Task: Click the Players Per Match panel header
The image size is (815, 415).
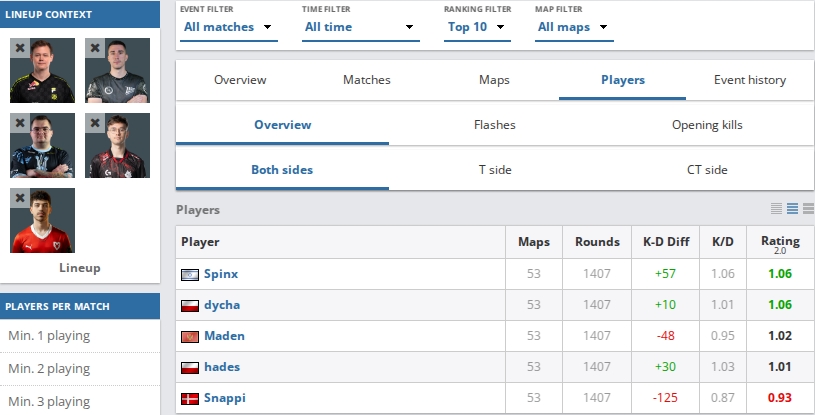Action: pos(80,306)
